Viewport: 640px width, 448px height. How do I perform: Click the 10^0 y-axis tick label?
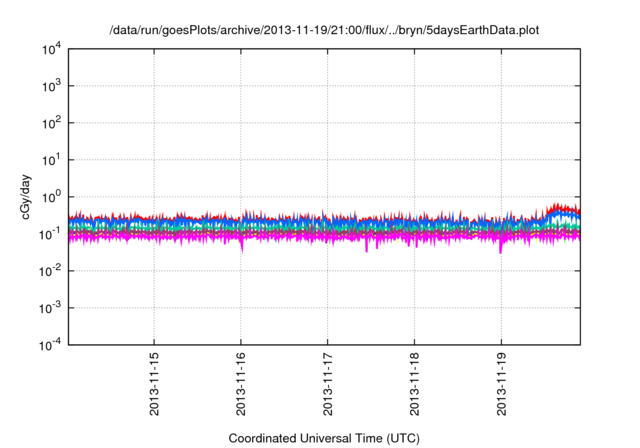point(52,197)
